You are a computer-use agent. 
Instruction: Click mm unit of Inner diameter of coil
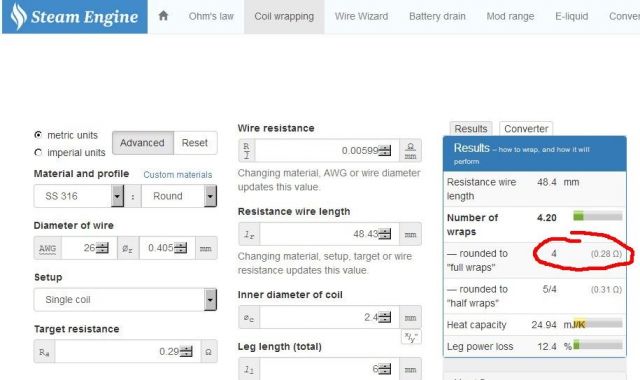(x=410, y=318)
